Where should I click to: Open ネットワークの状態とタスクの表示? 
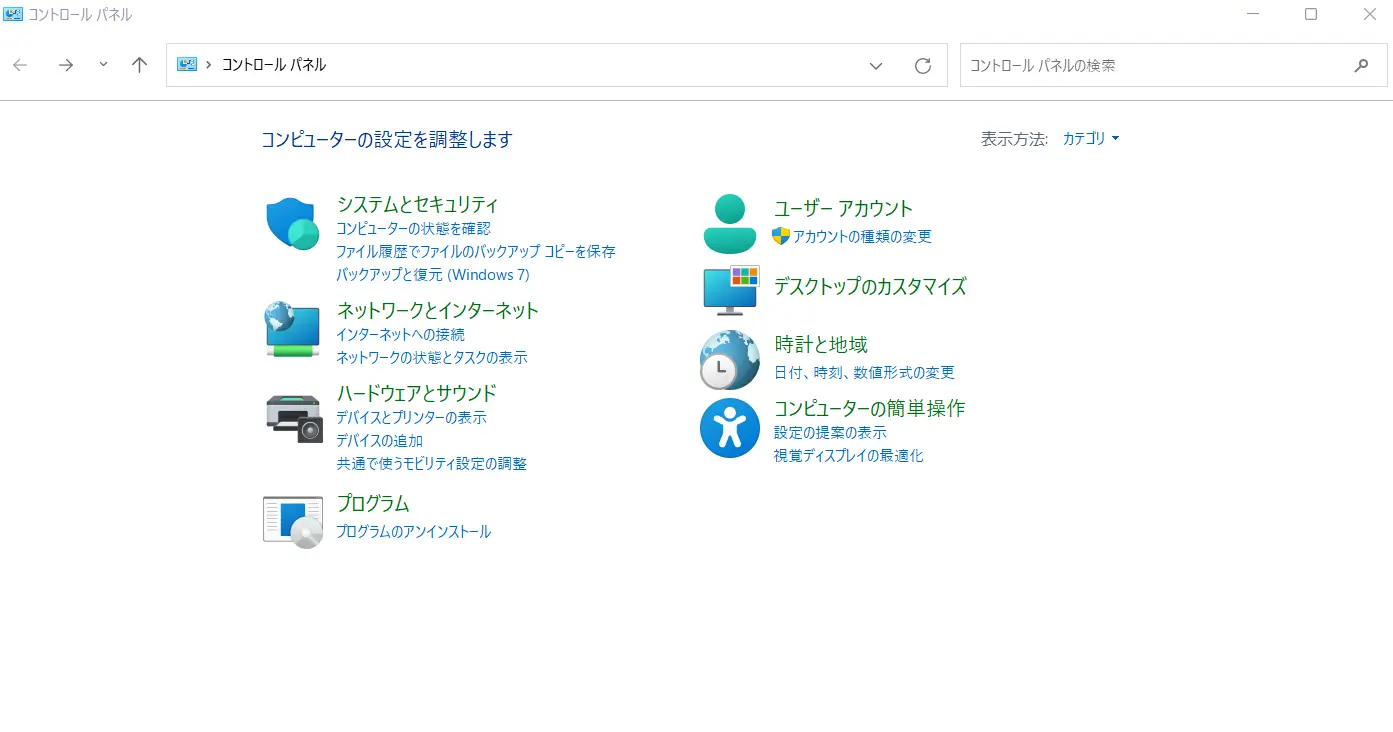[432, 358]
